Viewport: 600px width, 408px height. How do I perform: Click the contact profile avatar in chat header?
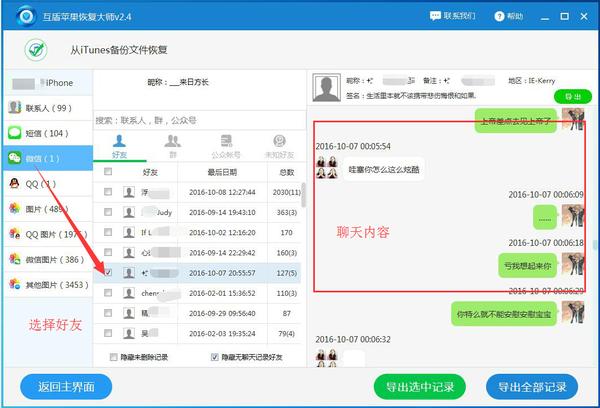(326, 88)
